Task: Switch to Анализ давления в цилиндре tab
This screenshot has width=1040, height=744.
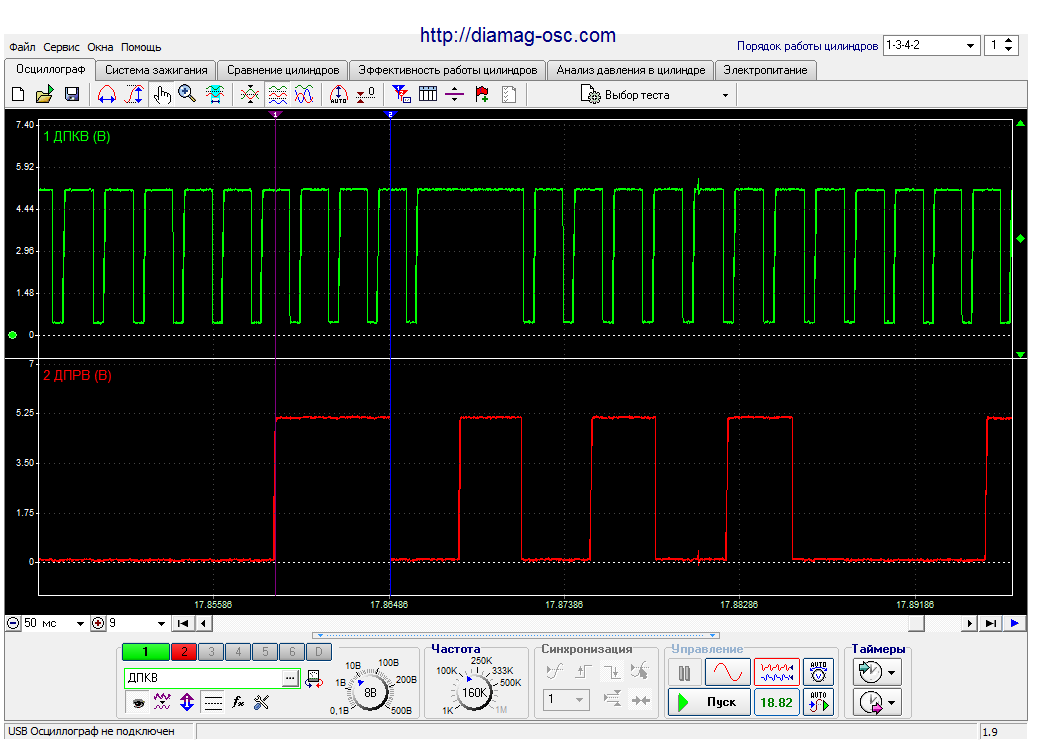Action: (631, 70)
